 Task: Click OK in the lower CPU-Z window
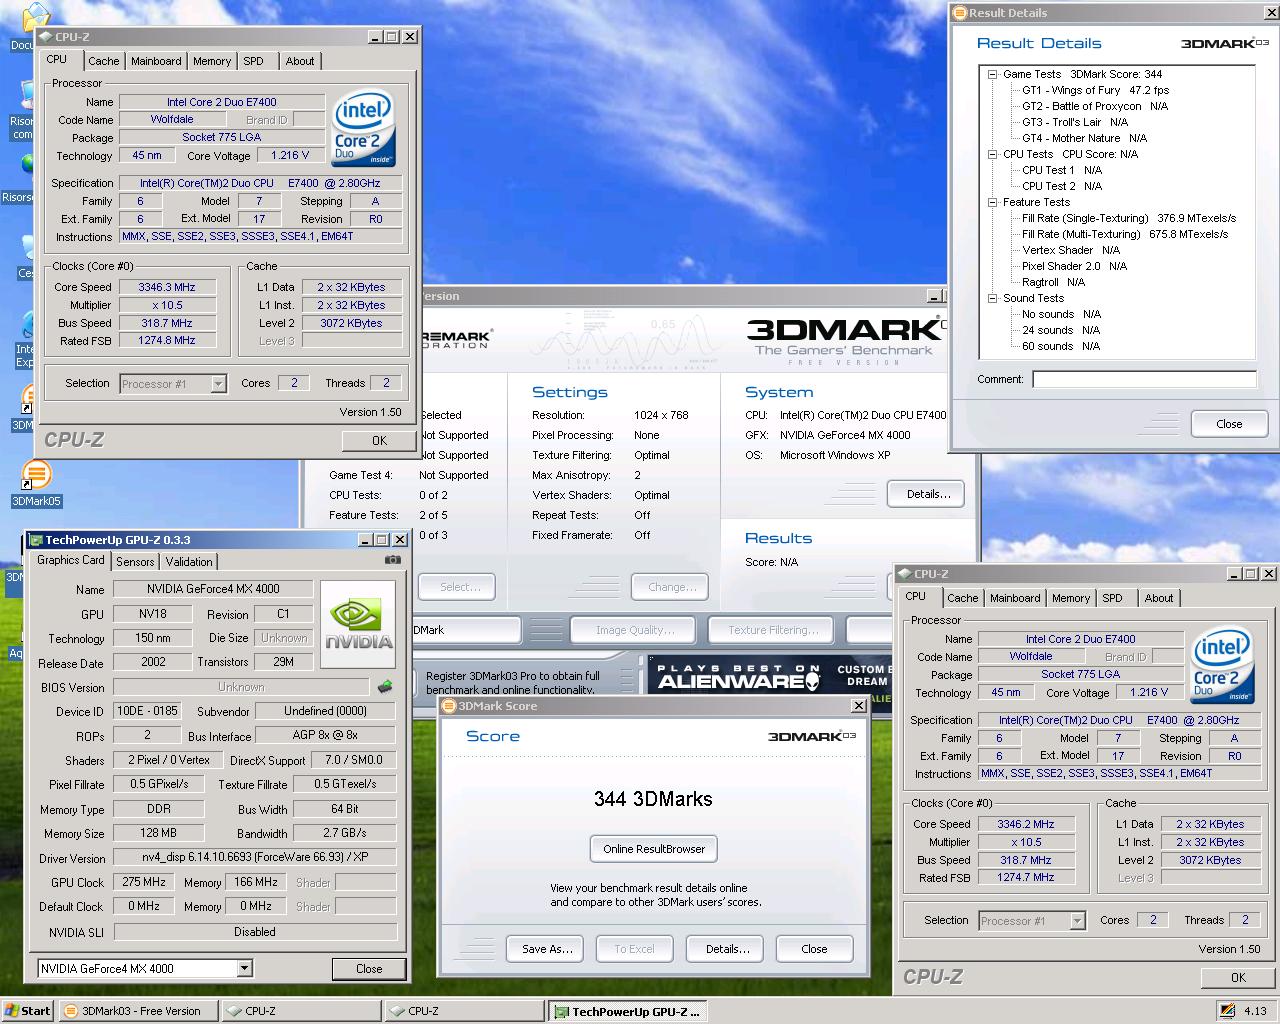coord(1238,977)
